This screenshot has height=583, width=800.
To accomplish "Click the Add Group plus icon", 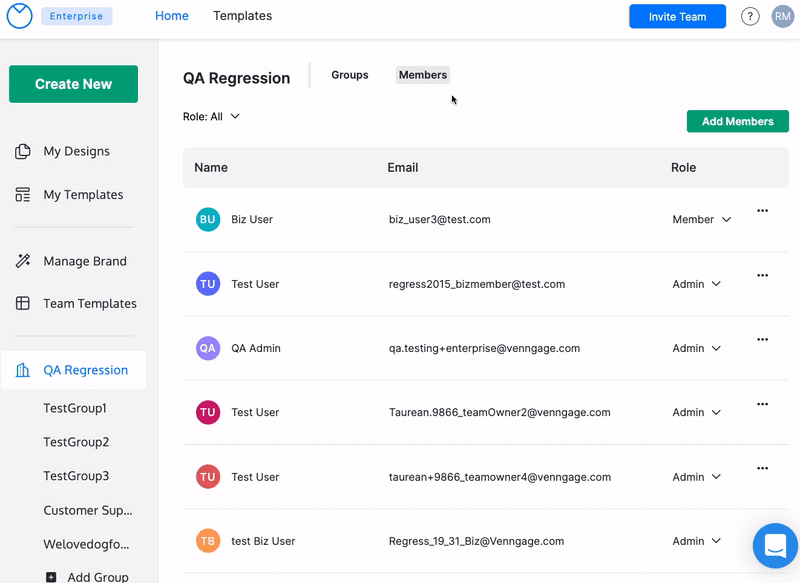I will pyautogui.click(x=51, y=577).
